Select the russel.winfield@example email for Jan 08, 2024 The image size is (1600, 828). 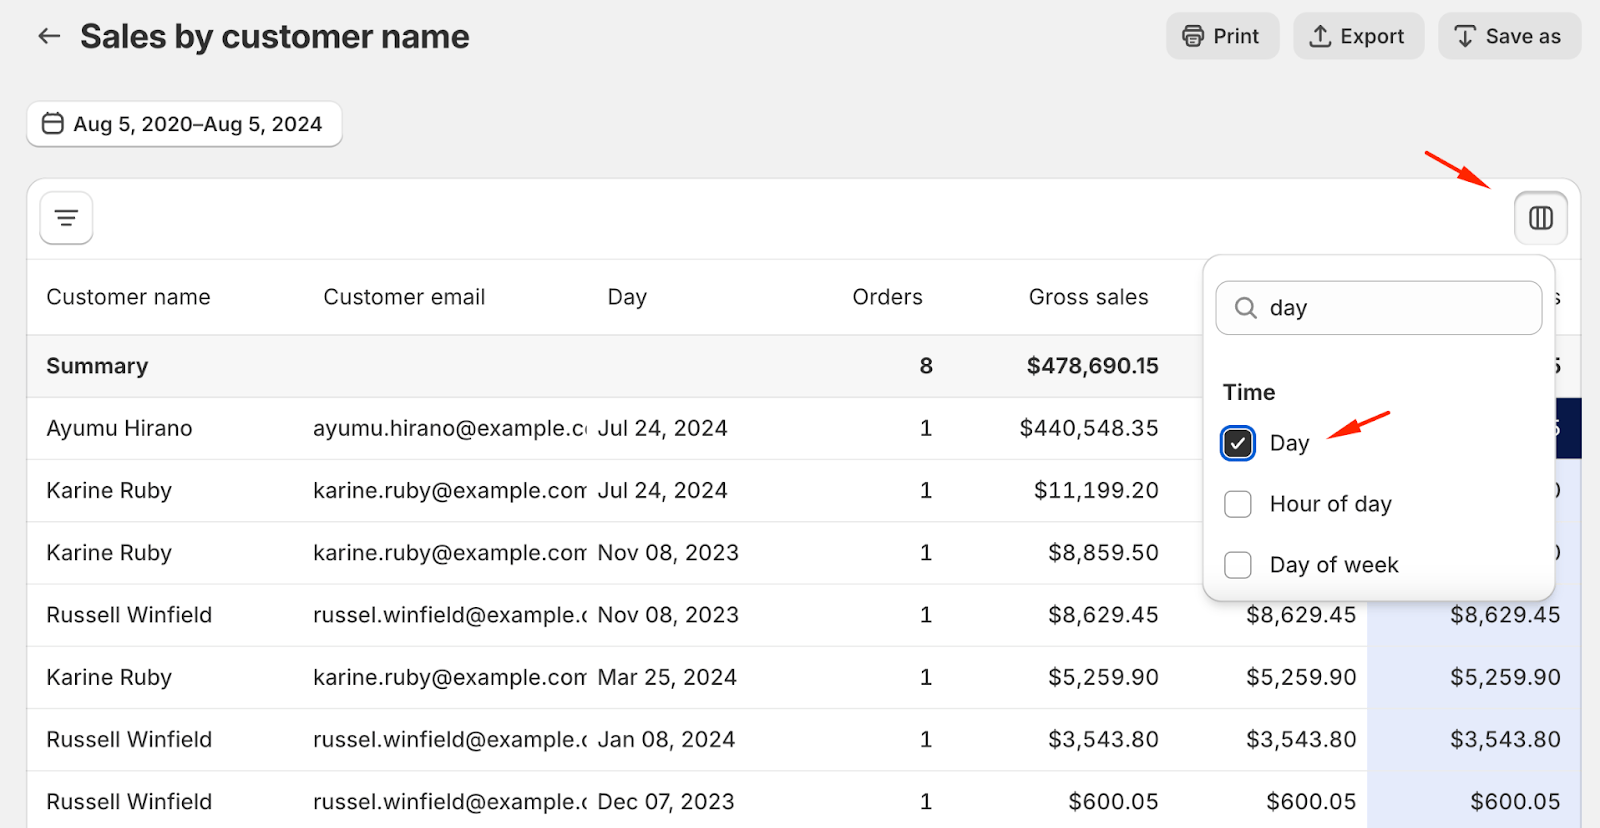449,739
